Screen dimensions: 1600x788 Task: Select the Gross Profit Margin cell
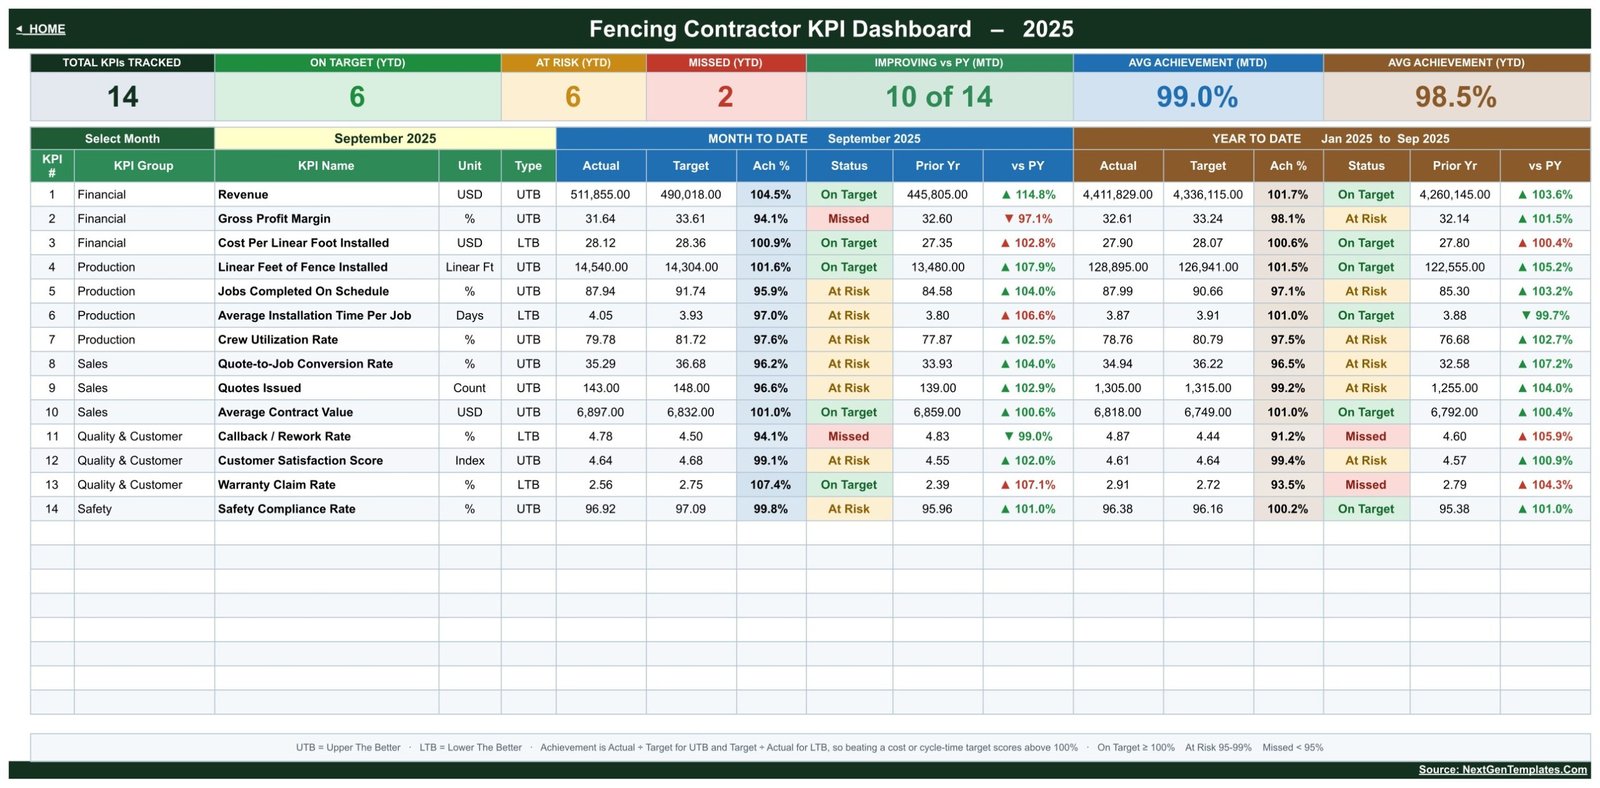pos(326,219)
